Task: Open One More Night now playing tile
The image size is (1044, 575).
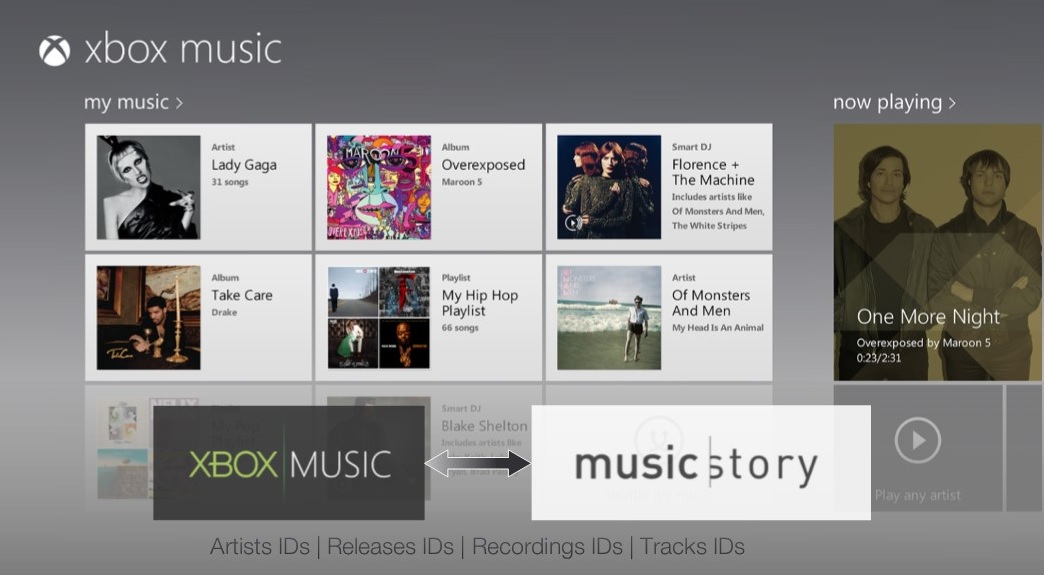Action: [x=939, y=252]
